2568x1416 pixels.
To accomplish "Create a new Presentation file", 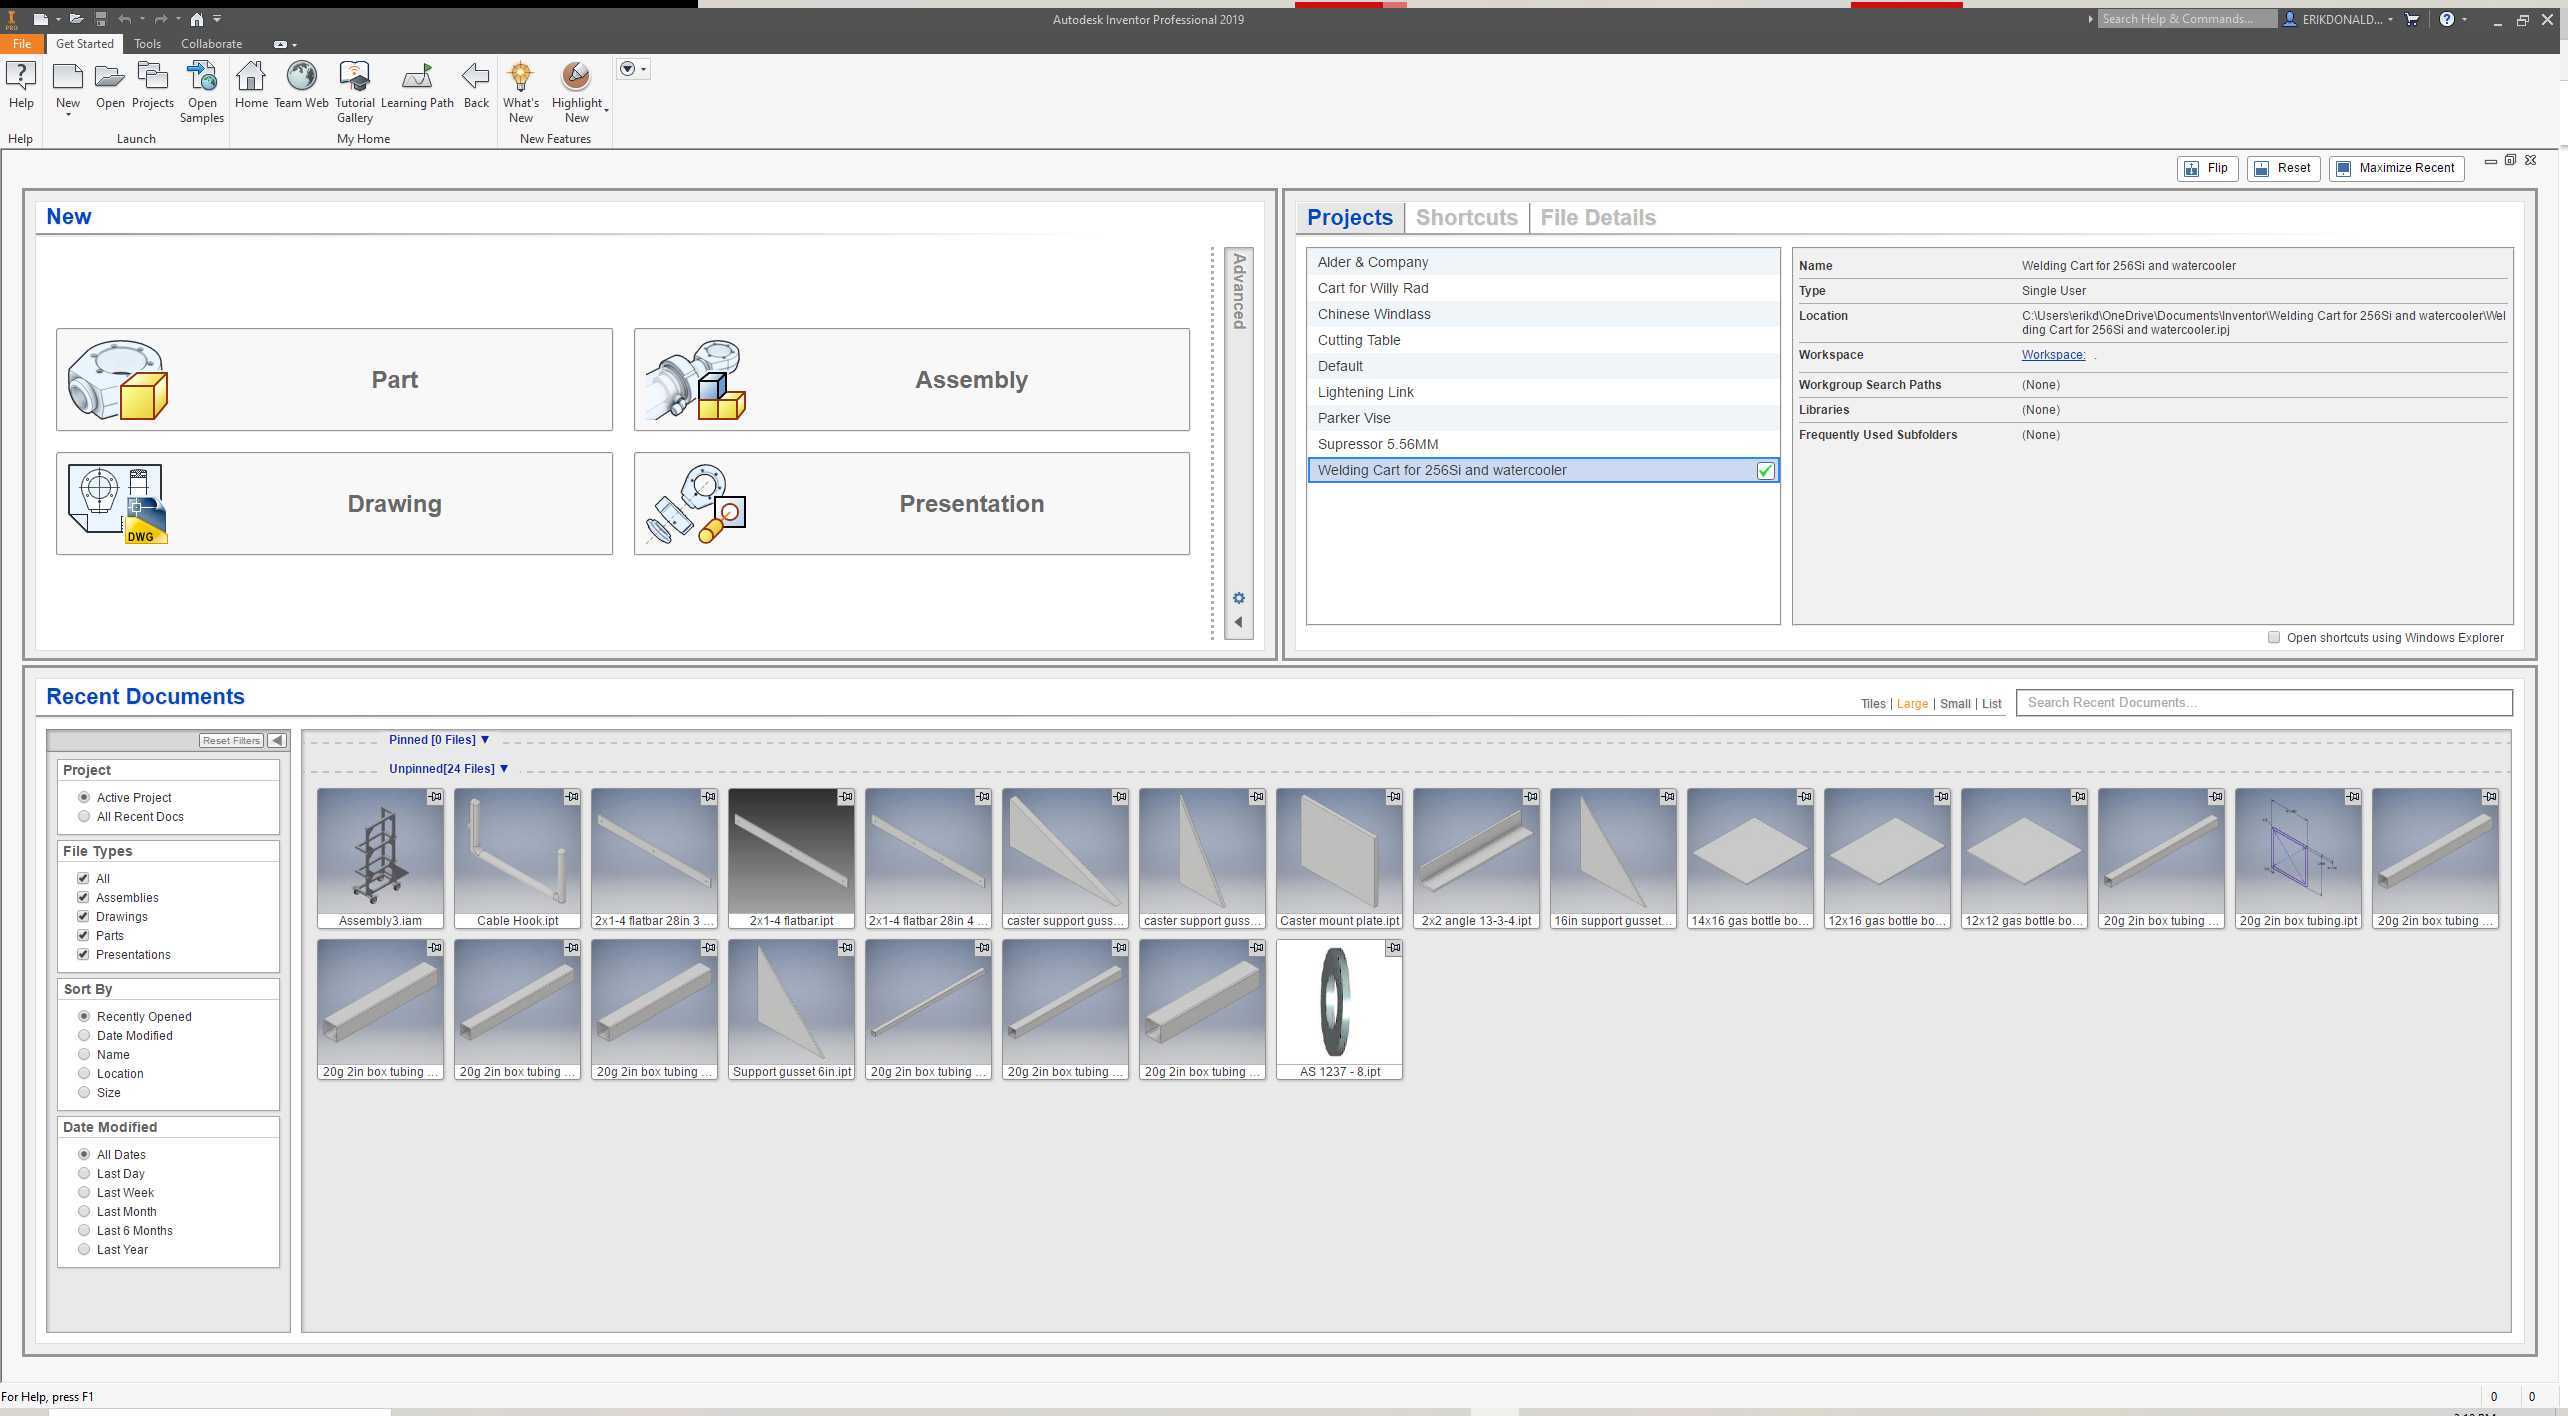I will point(912,503).
